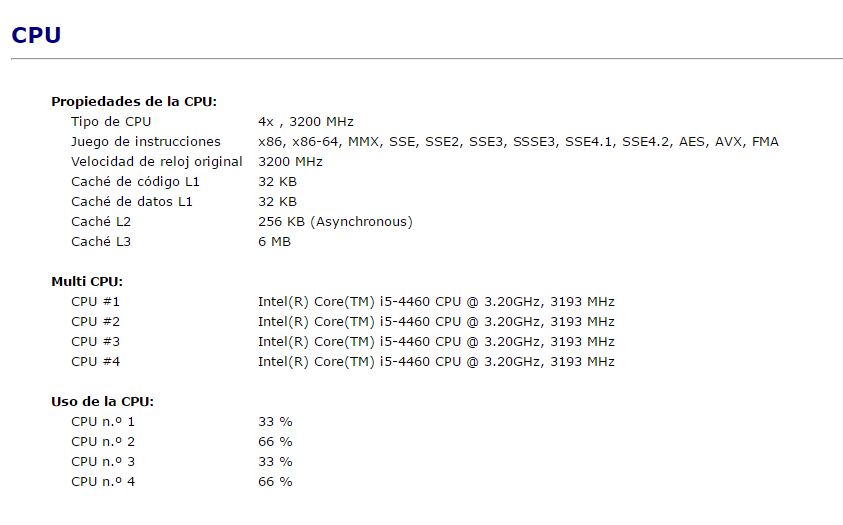The image size is (843, 525).
Task: Click the Uso de la CPU section header
Action: pyautogui.click(x=102, y=402)
